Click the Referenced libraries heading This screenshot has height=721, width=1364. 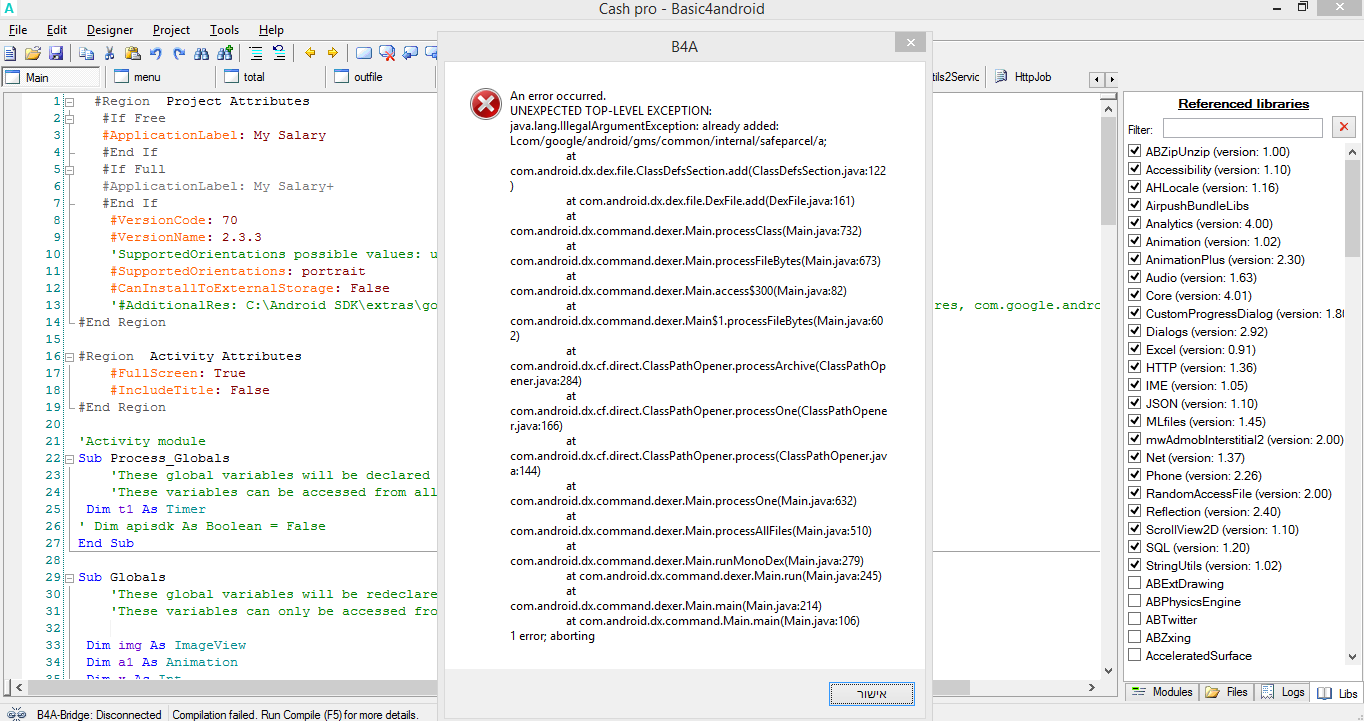click(x=1243, y=104)
